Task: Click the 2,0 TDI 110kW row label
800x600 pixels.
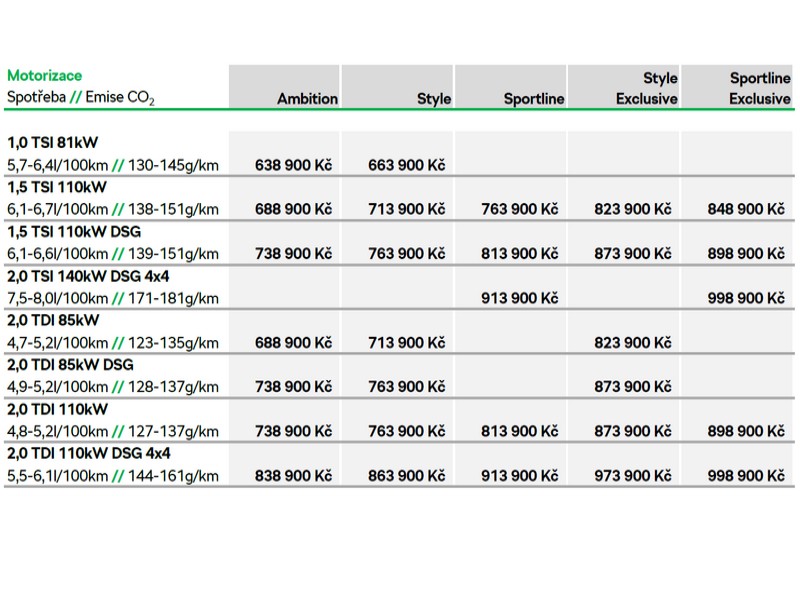Action: click(58, 409)
